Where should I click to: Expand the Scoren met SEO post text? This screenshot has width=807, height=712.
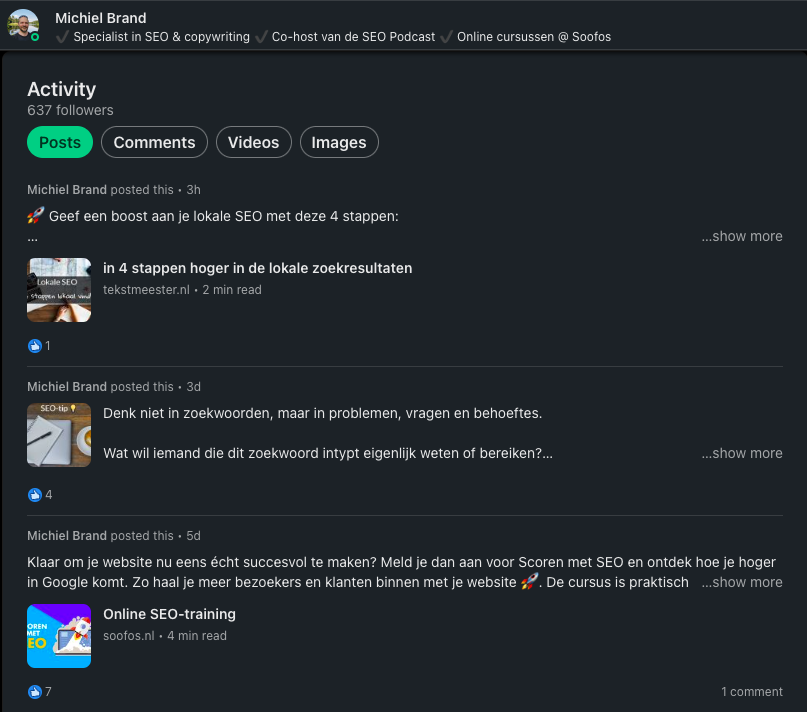742,582
